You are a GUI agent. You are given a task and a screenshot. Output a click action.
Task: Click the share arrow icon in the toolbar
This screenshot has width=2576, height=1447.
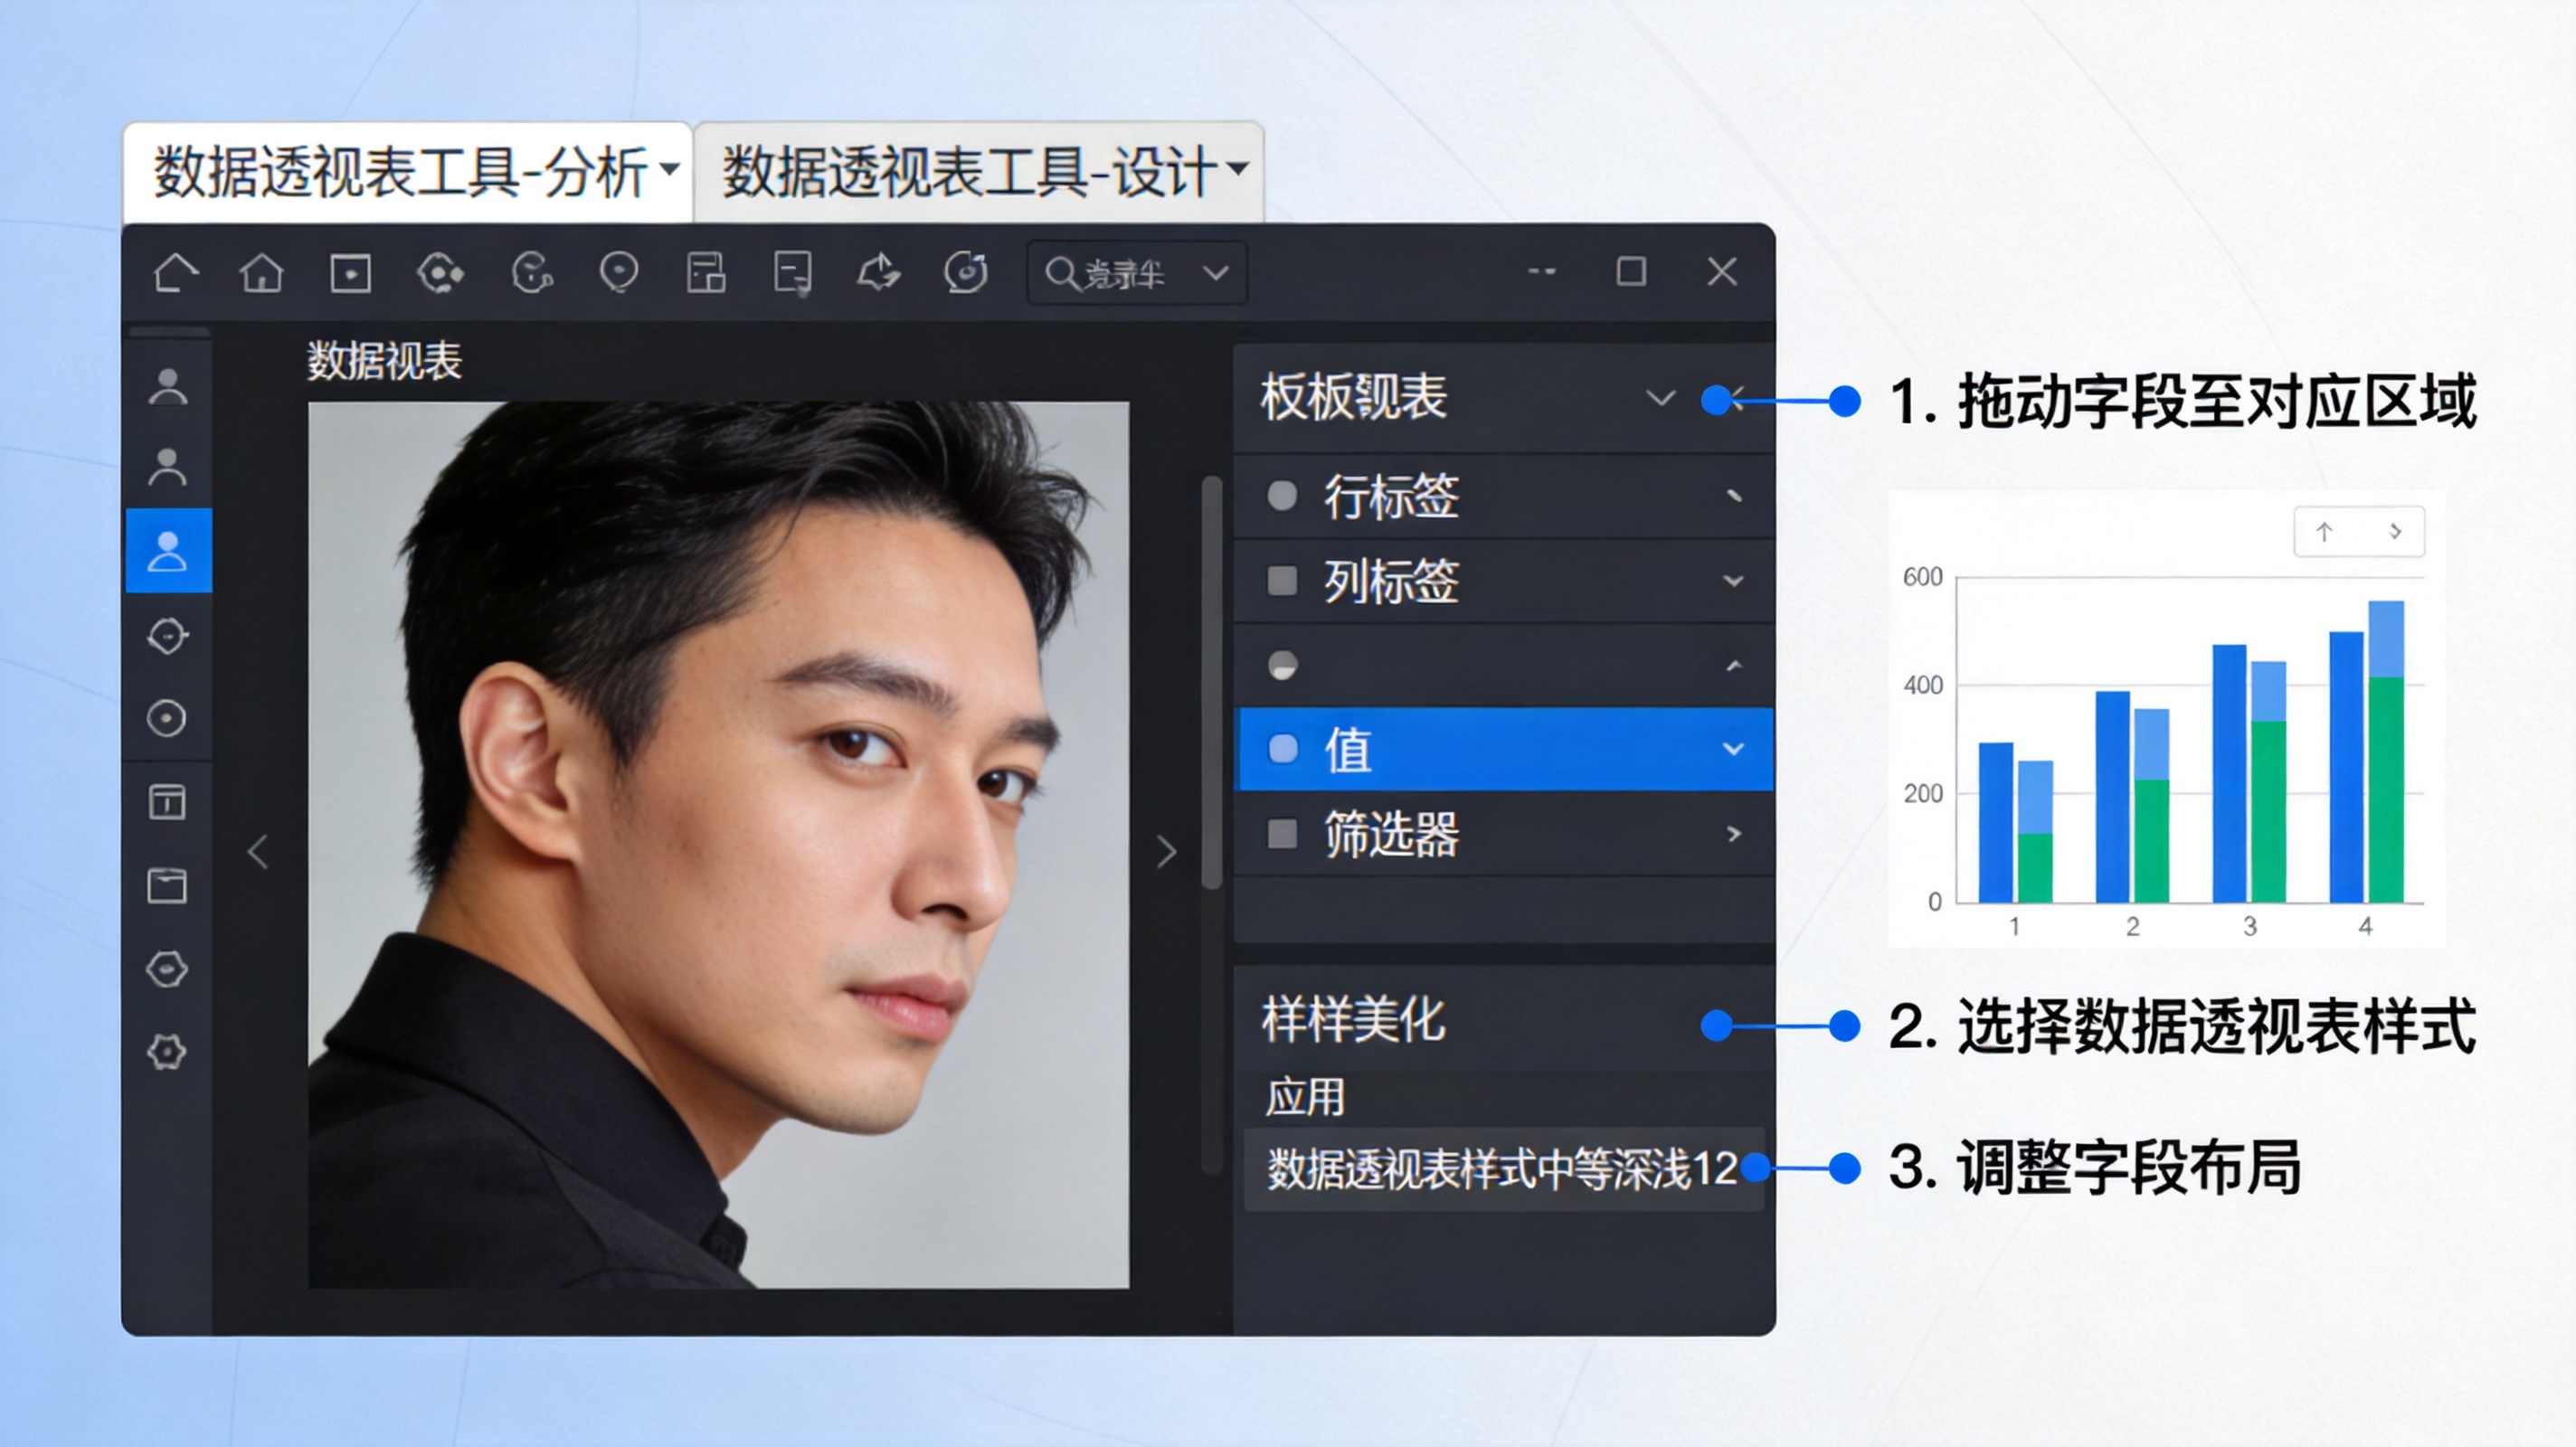pos(880,272)
